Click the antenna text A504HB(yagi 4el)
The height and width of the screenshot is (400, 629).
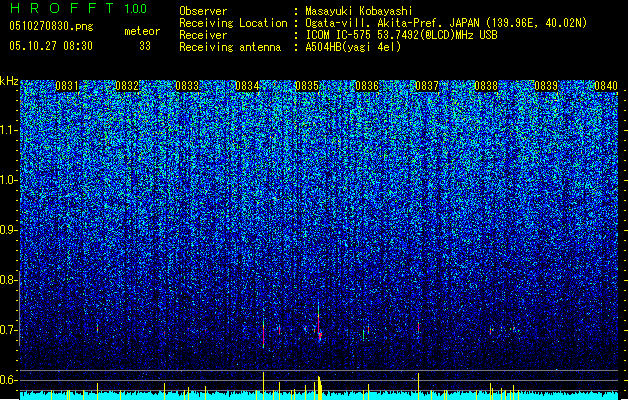pos(353,47)
